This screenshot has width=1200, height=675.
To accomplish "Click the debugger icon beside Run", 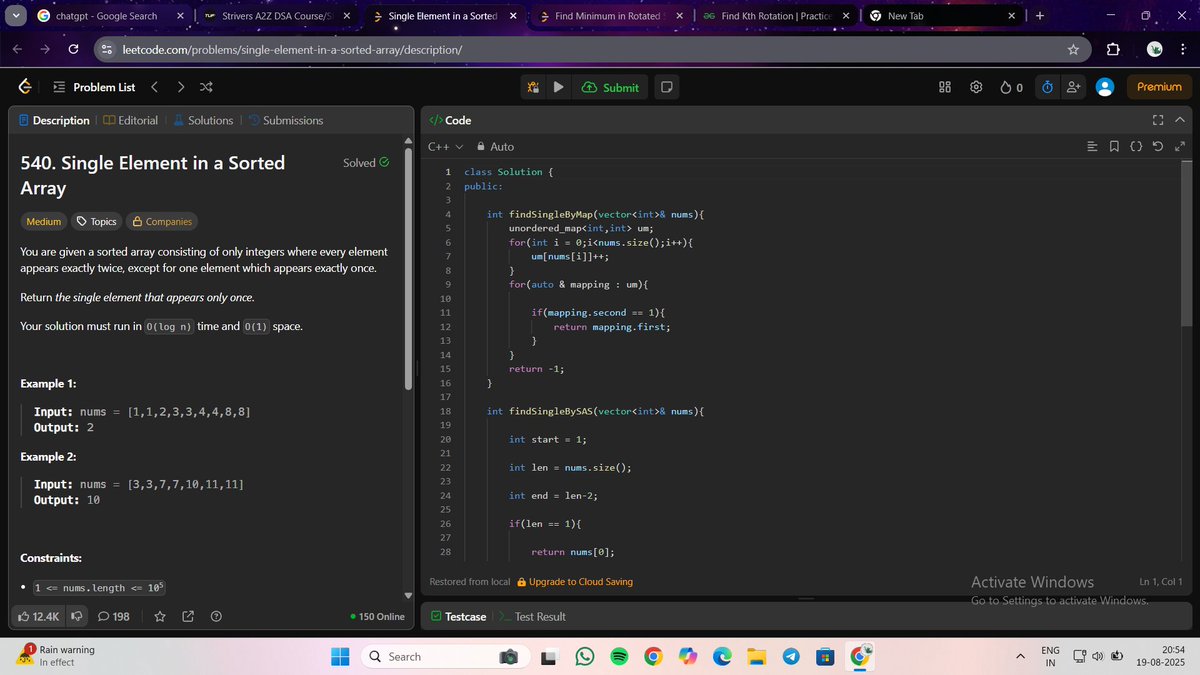I will pos(534,87).
